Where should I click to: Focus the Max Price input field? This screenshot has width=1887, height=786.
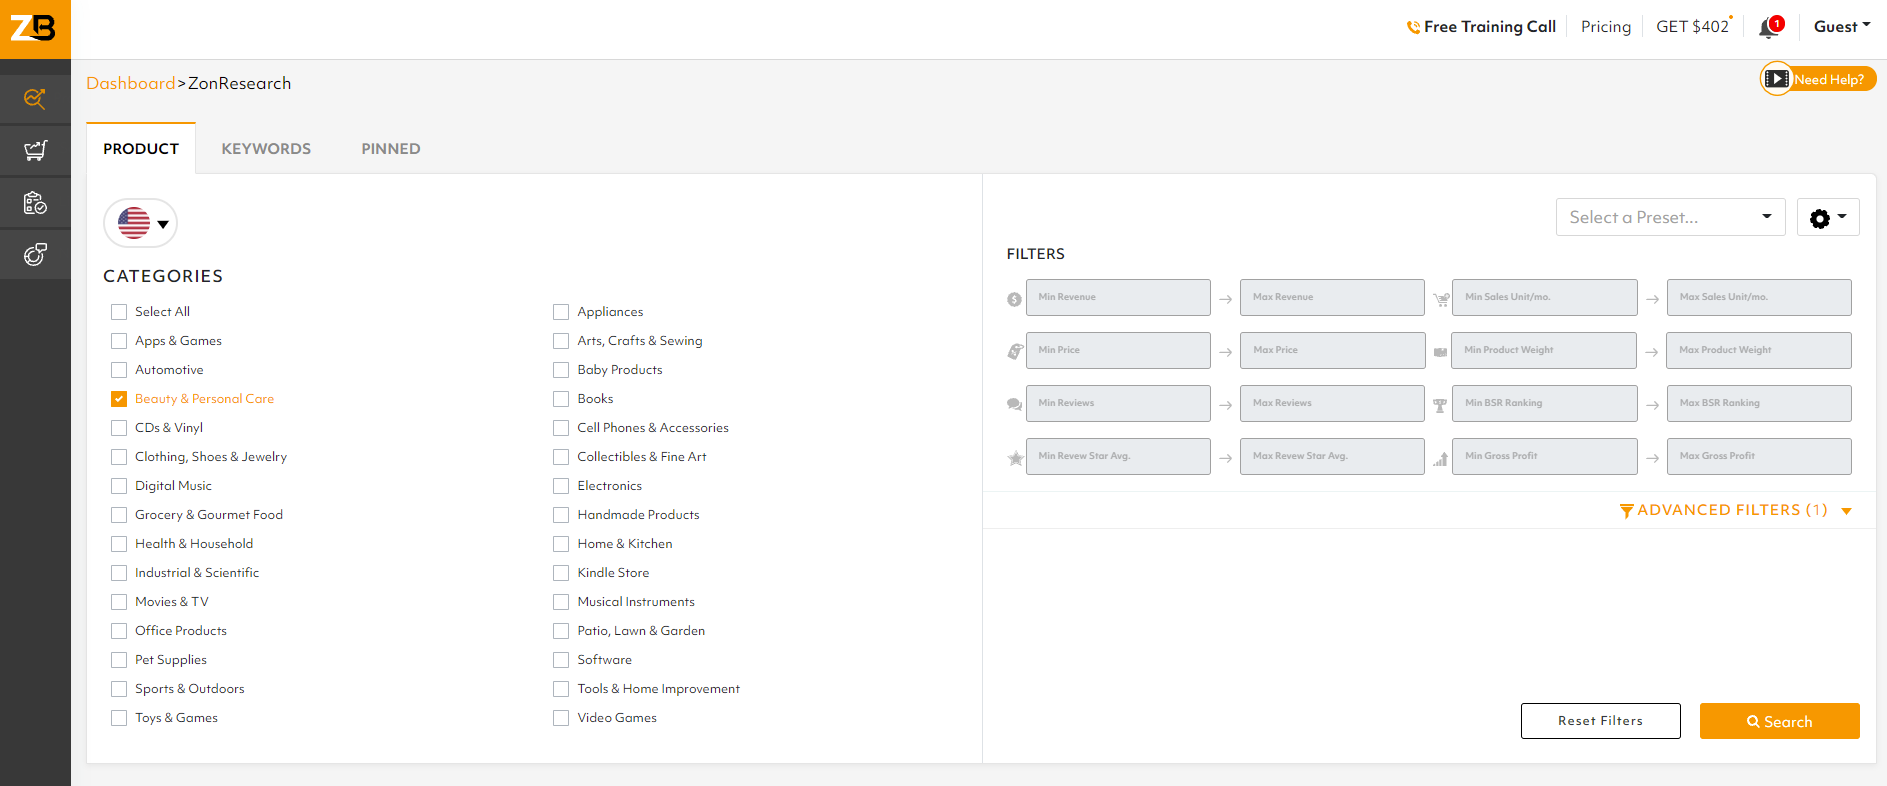point(1332,350)
